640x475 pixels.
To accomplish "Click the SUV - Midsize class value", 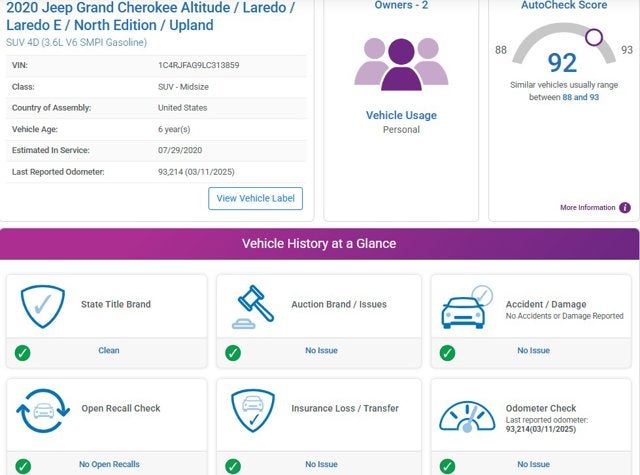I will (183, 87).
